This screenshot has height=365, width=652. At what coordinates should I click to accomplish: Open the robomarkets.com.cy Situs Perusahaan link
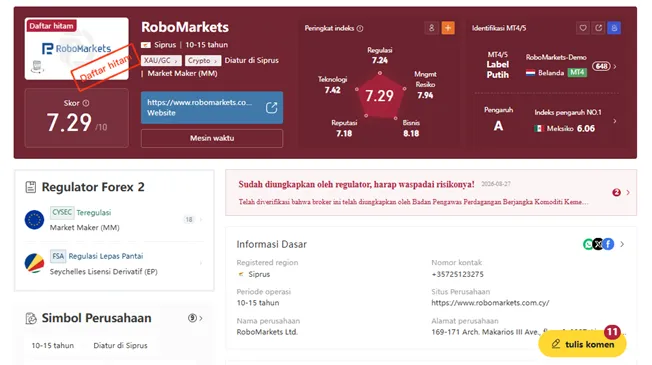[x=490, y=303]
